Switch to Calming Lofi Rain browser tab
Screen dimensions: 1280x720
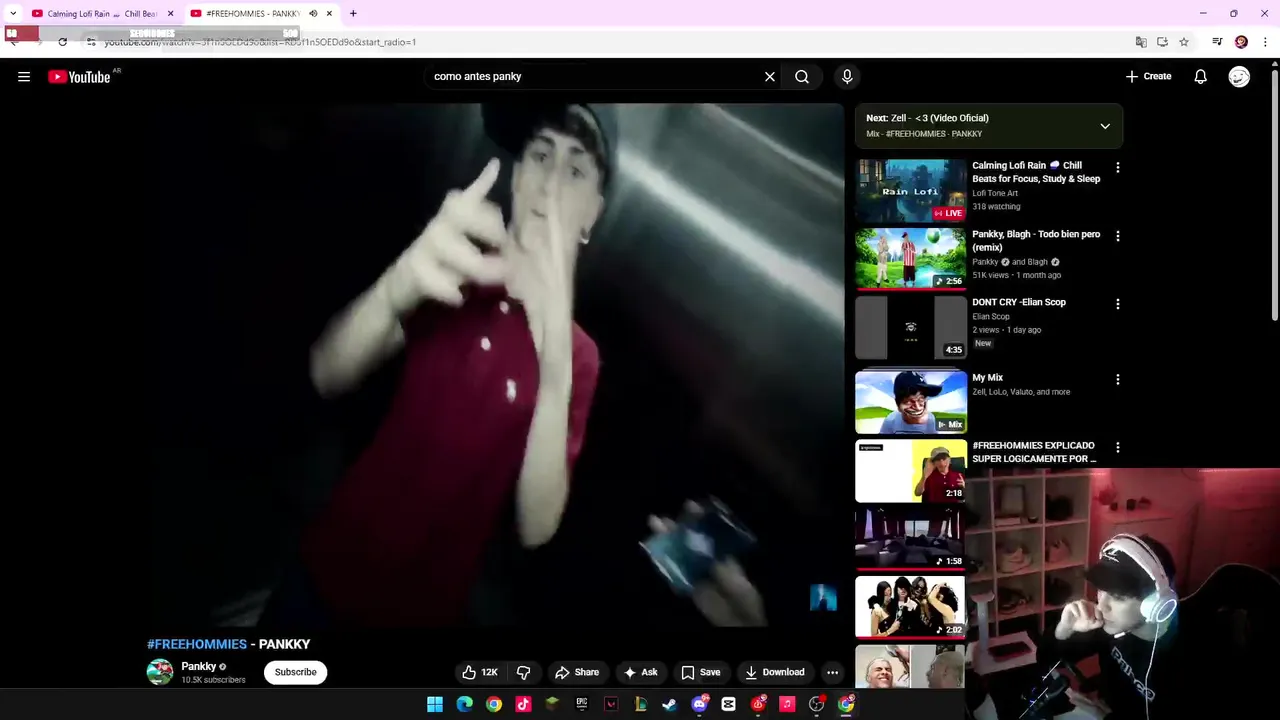point(102,14)
